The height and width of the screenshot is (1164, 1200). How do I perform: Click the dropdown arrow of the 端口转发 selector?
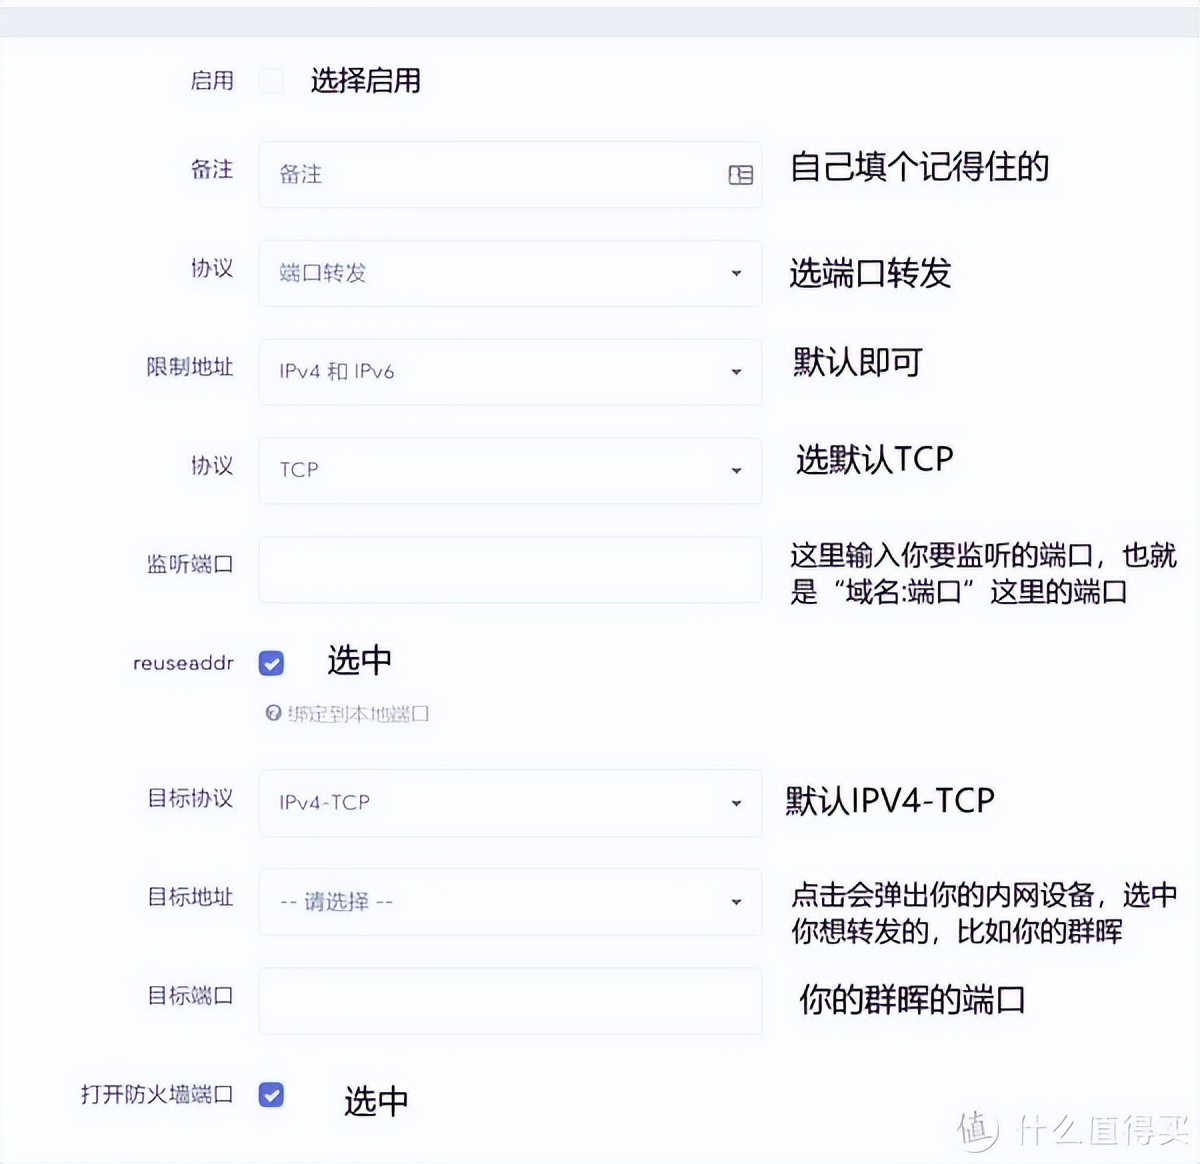point(737,273)
